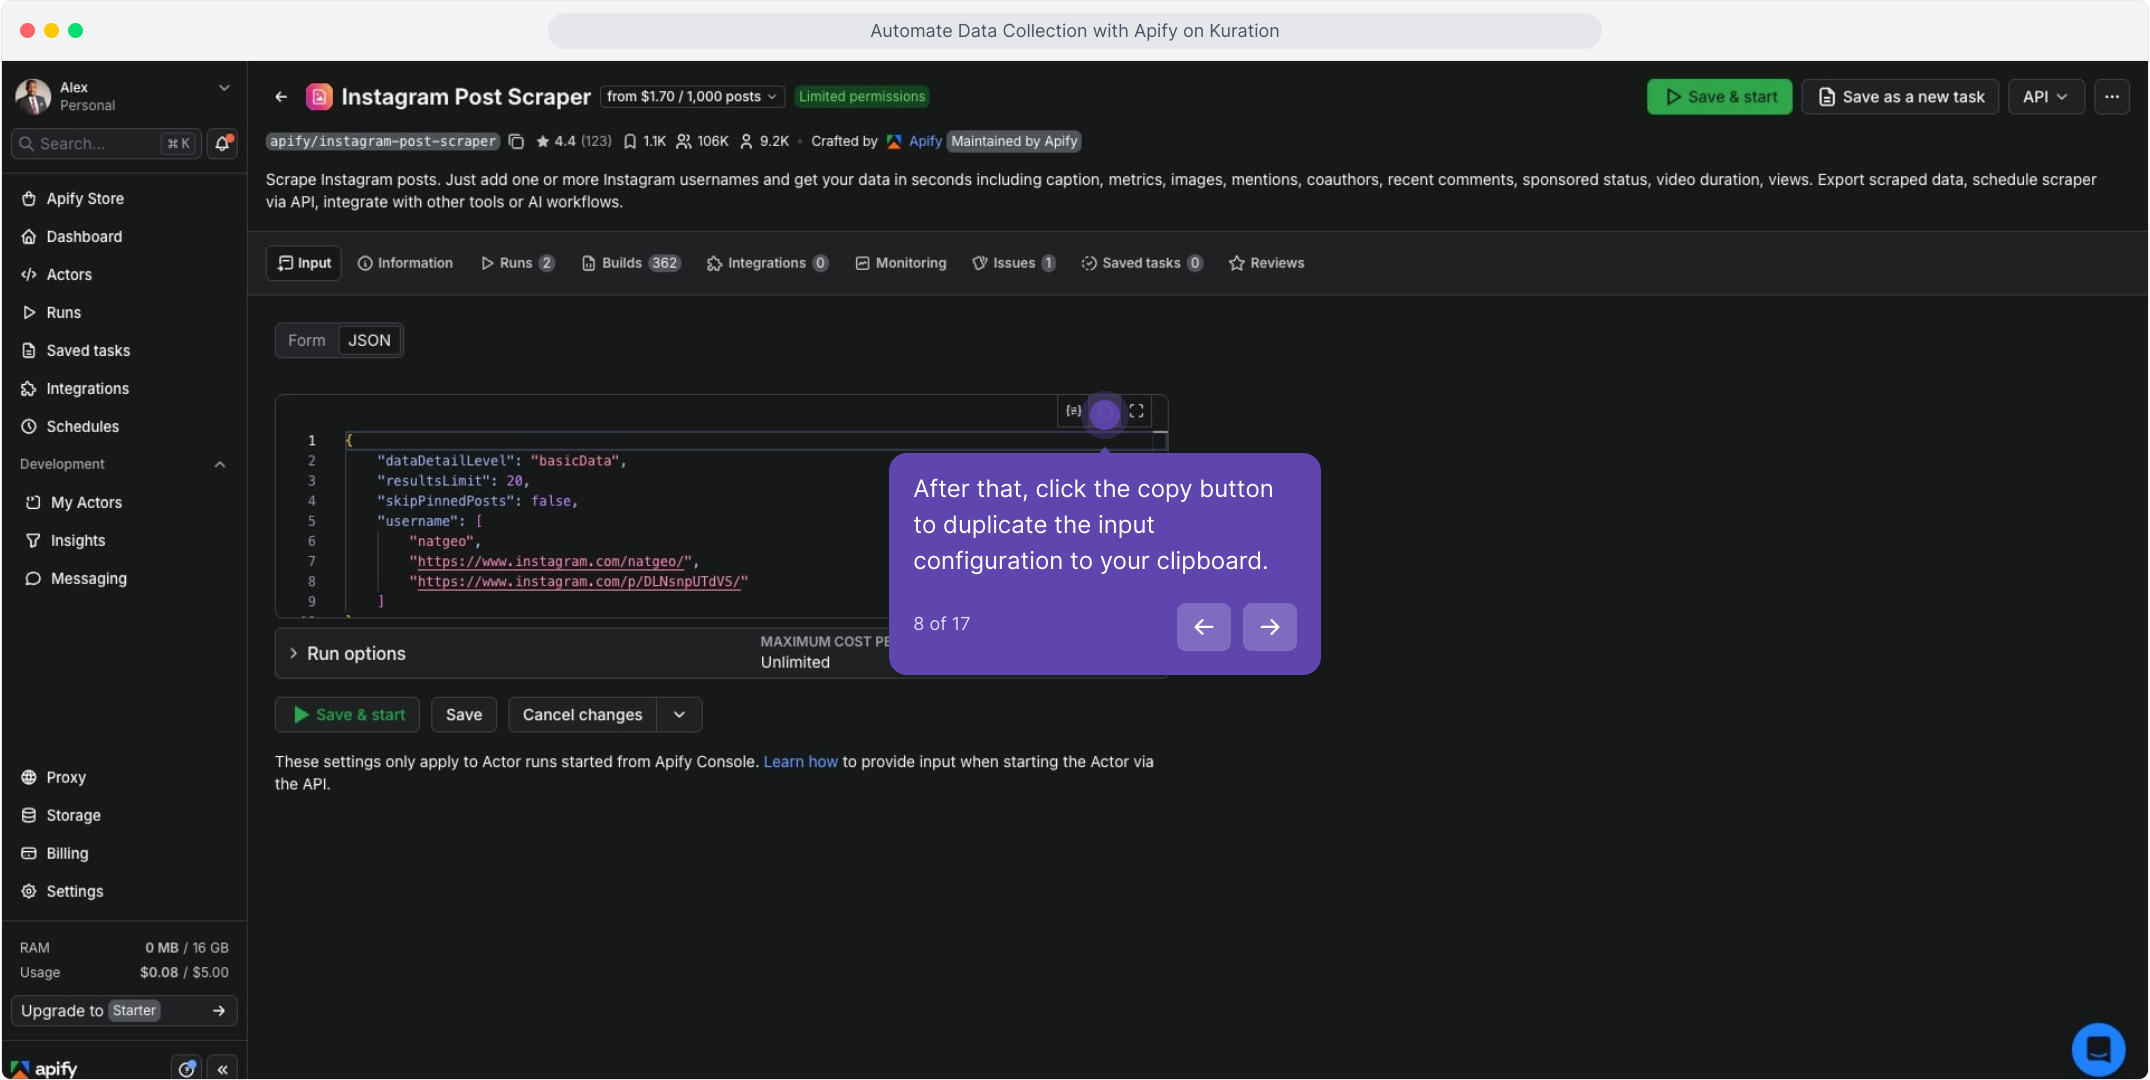Viewport: 2150px width, 1080px height.
Task: Click the Save button
Action: 463,715
